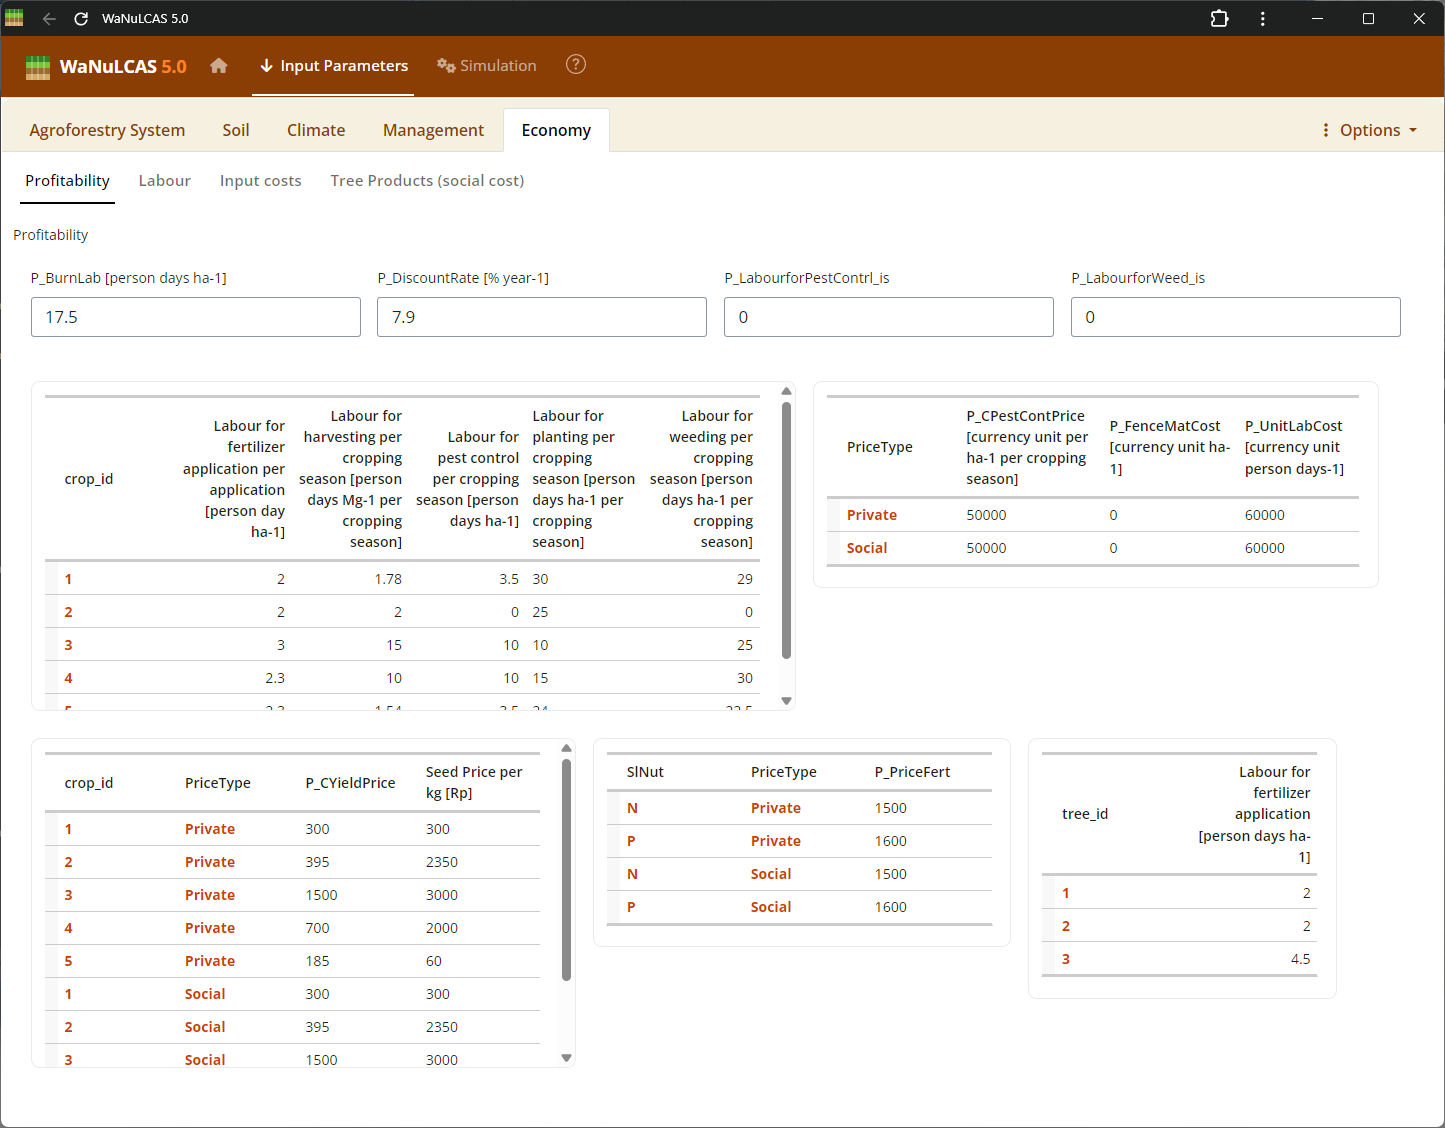Screen dimensions: 1445x1128
Task: Go back with the arrow icon
Action: coord(49,19)
